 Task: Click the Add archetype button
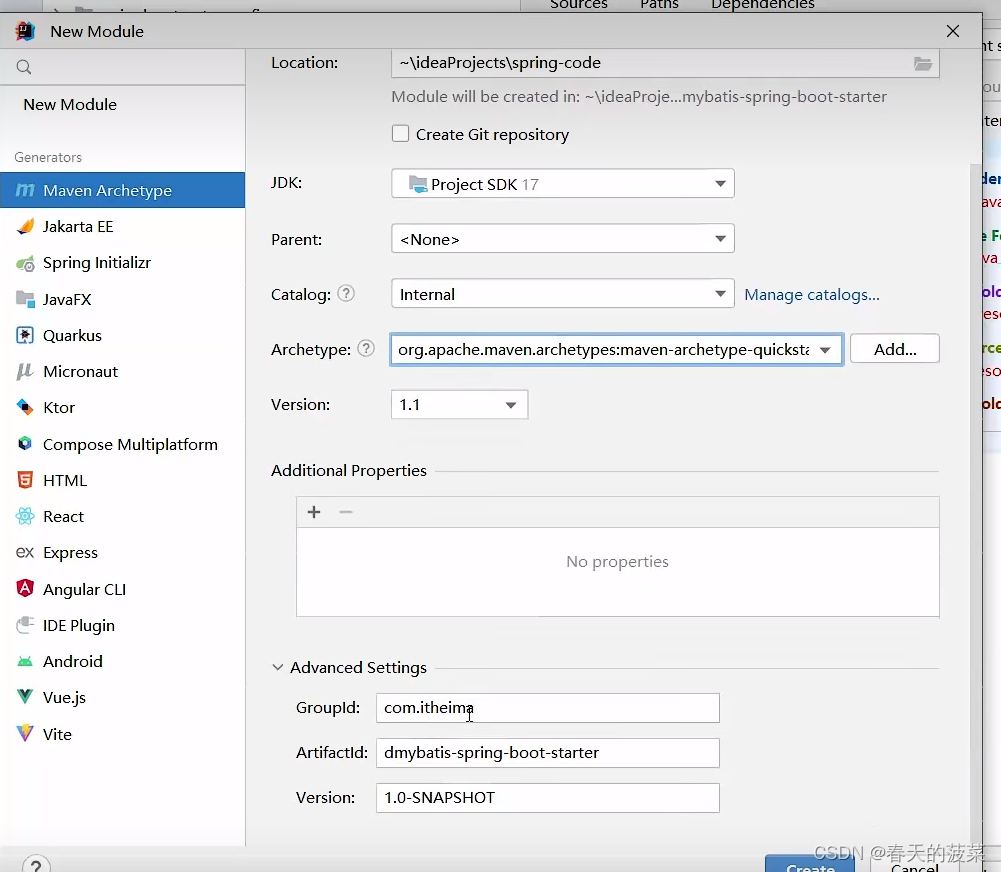tap(894, 349)
